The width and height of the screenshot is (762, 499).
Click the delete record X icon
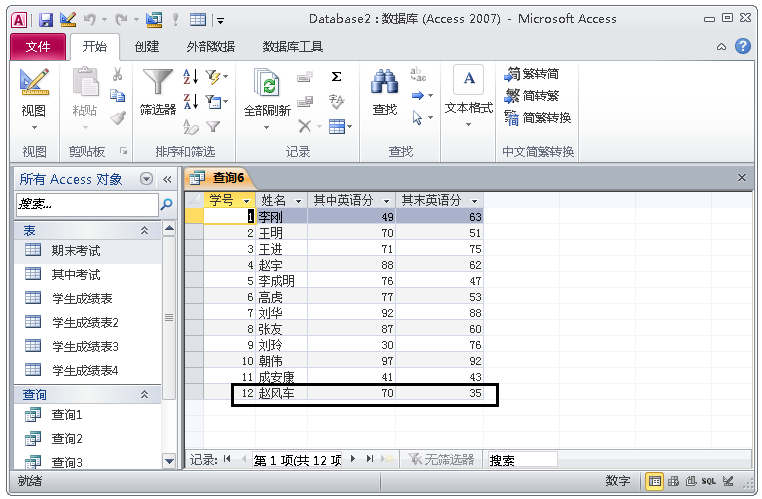305,127
